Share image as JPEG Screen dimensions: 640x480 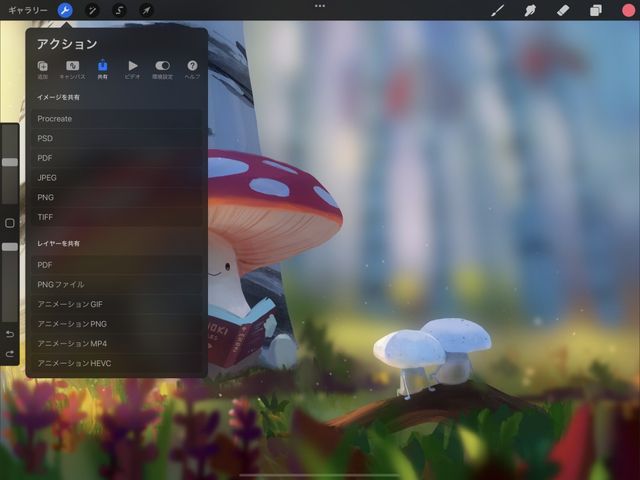tap(117, 178)
